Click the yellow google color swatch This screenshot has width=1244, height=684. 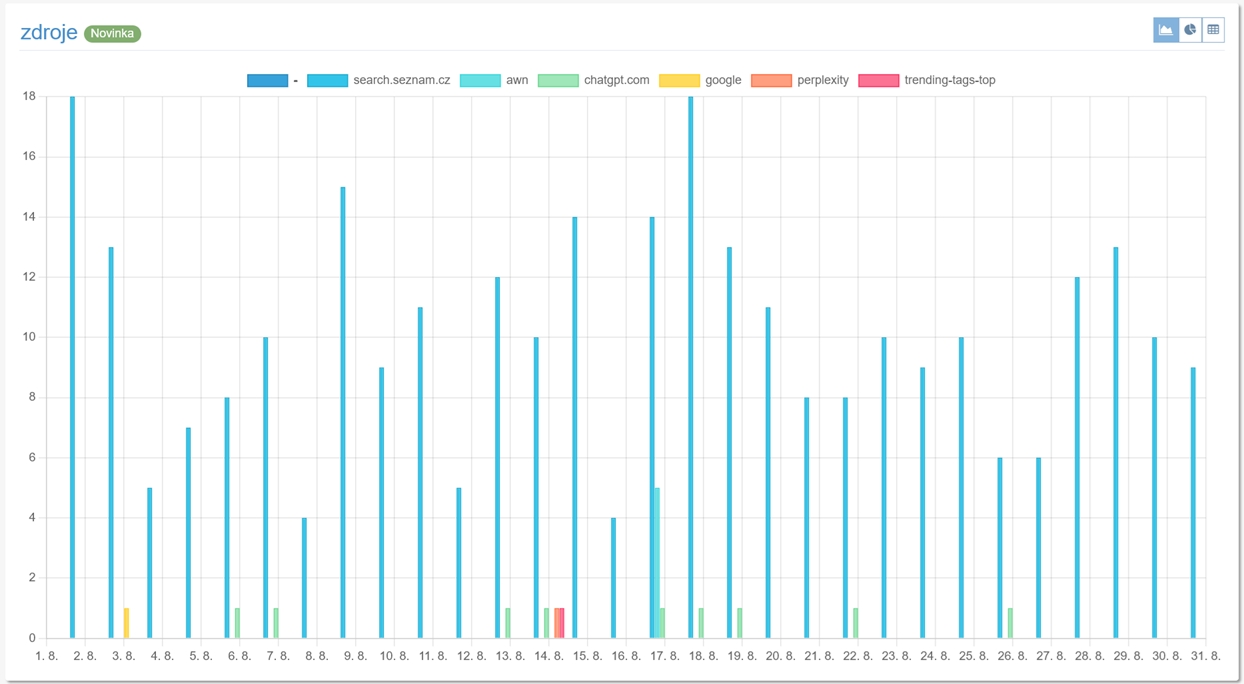pos(679,80)
